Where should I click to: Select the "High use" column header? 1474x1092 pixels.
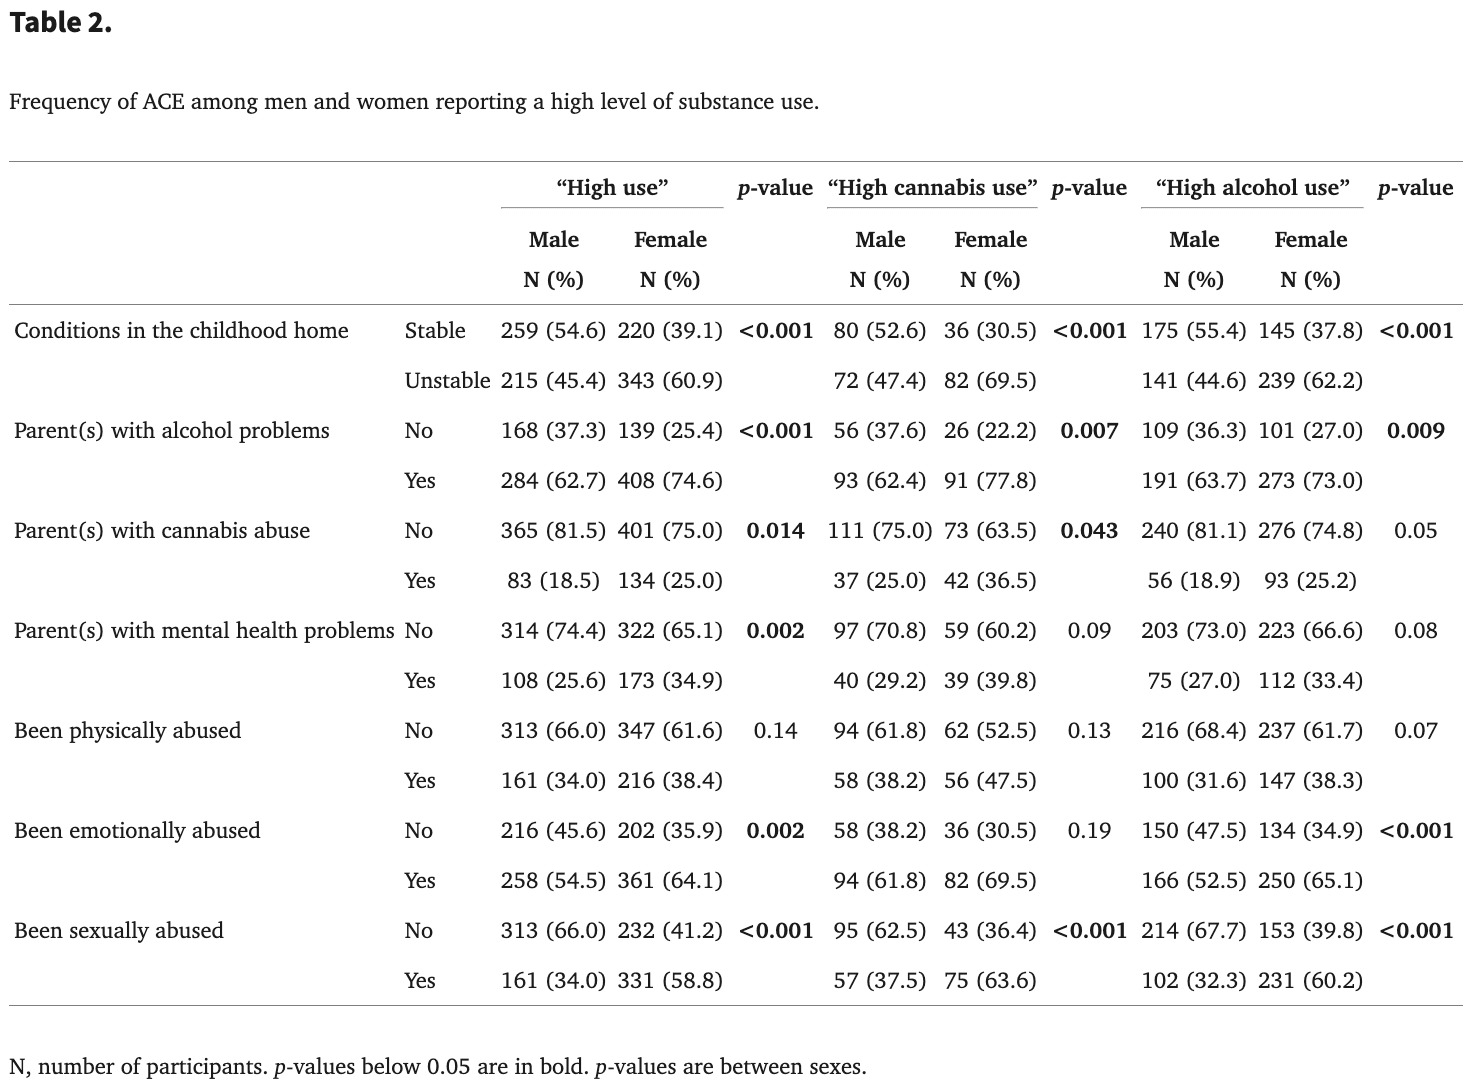612,187
